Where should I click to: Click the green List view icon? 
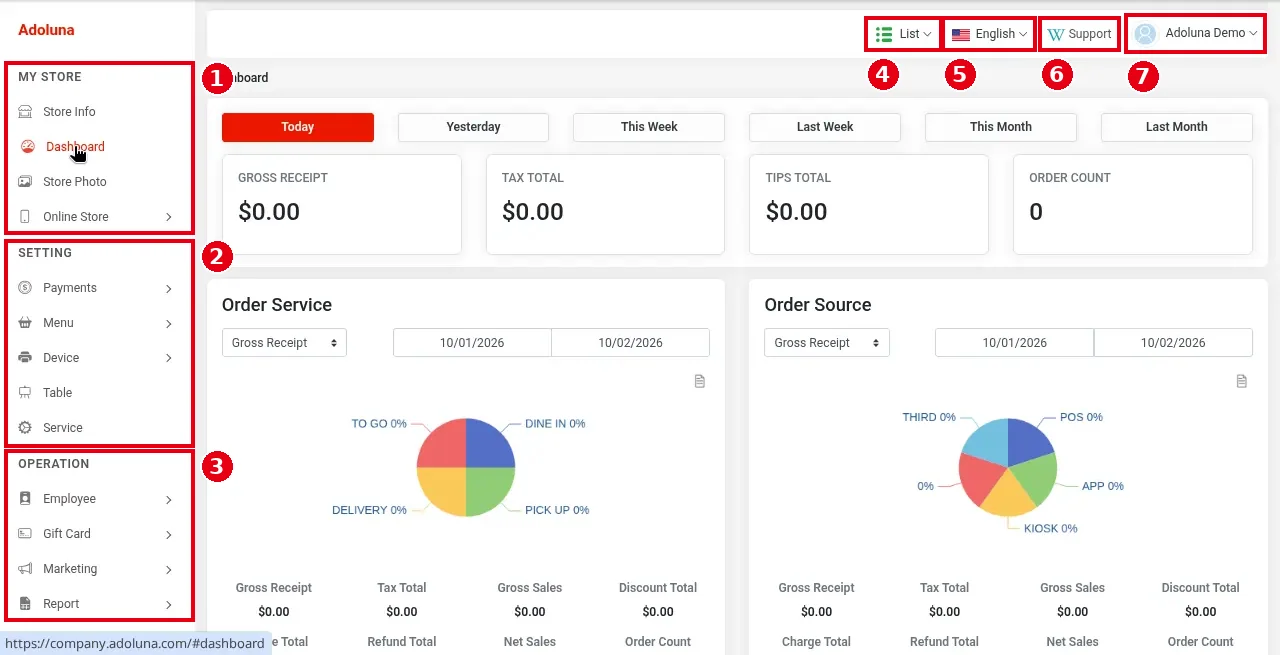tap(884, 34)
